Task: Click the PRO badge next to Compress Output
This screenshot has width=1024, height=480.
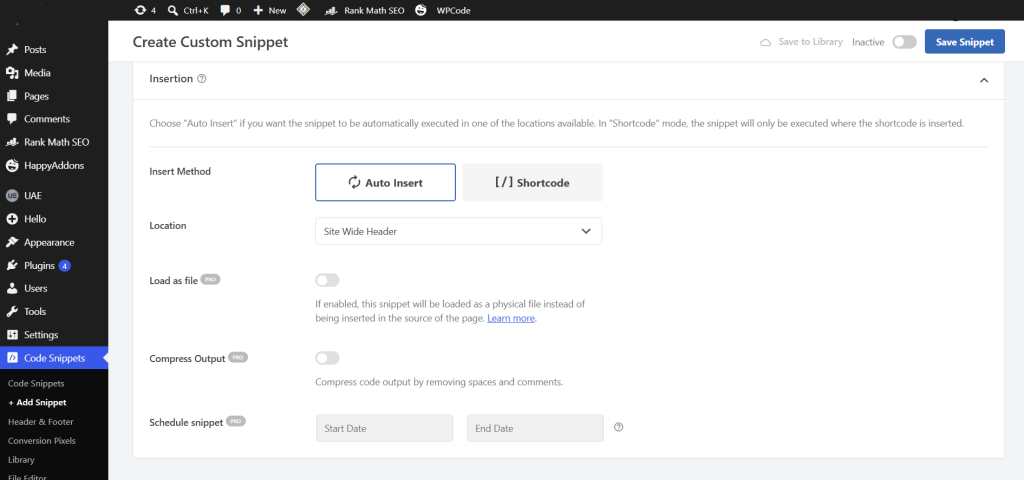Action: click(238, 358)
